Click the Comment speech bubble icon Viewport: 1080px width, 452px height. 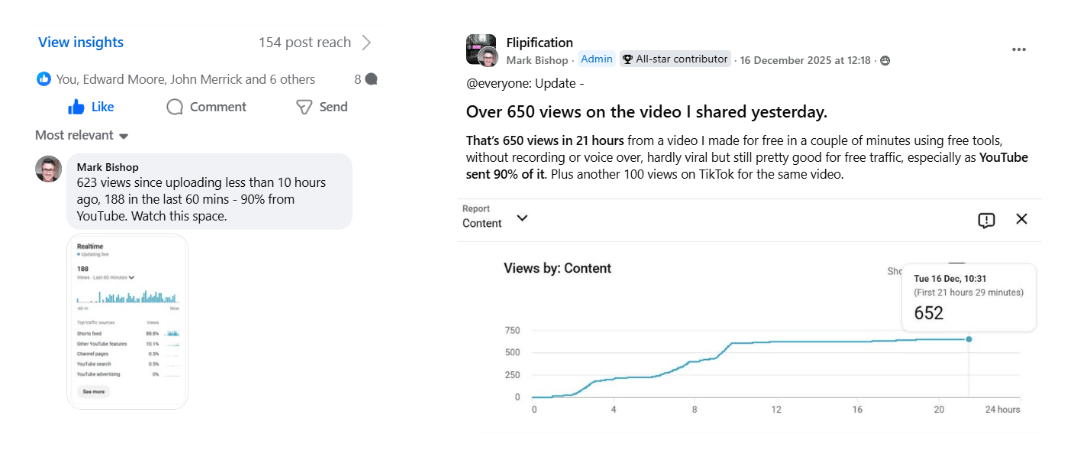175,107
